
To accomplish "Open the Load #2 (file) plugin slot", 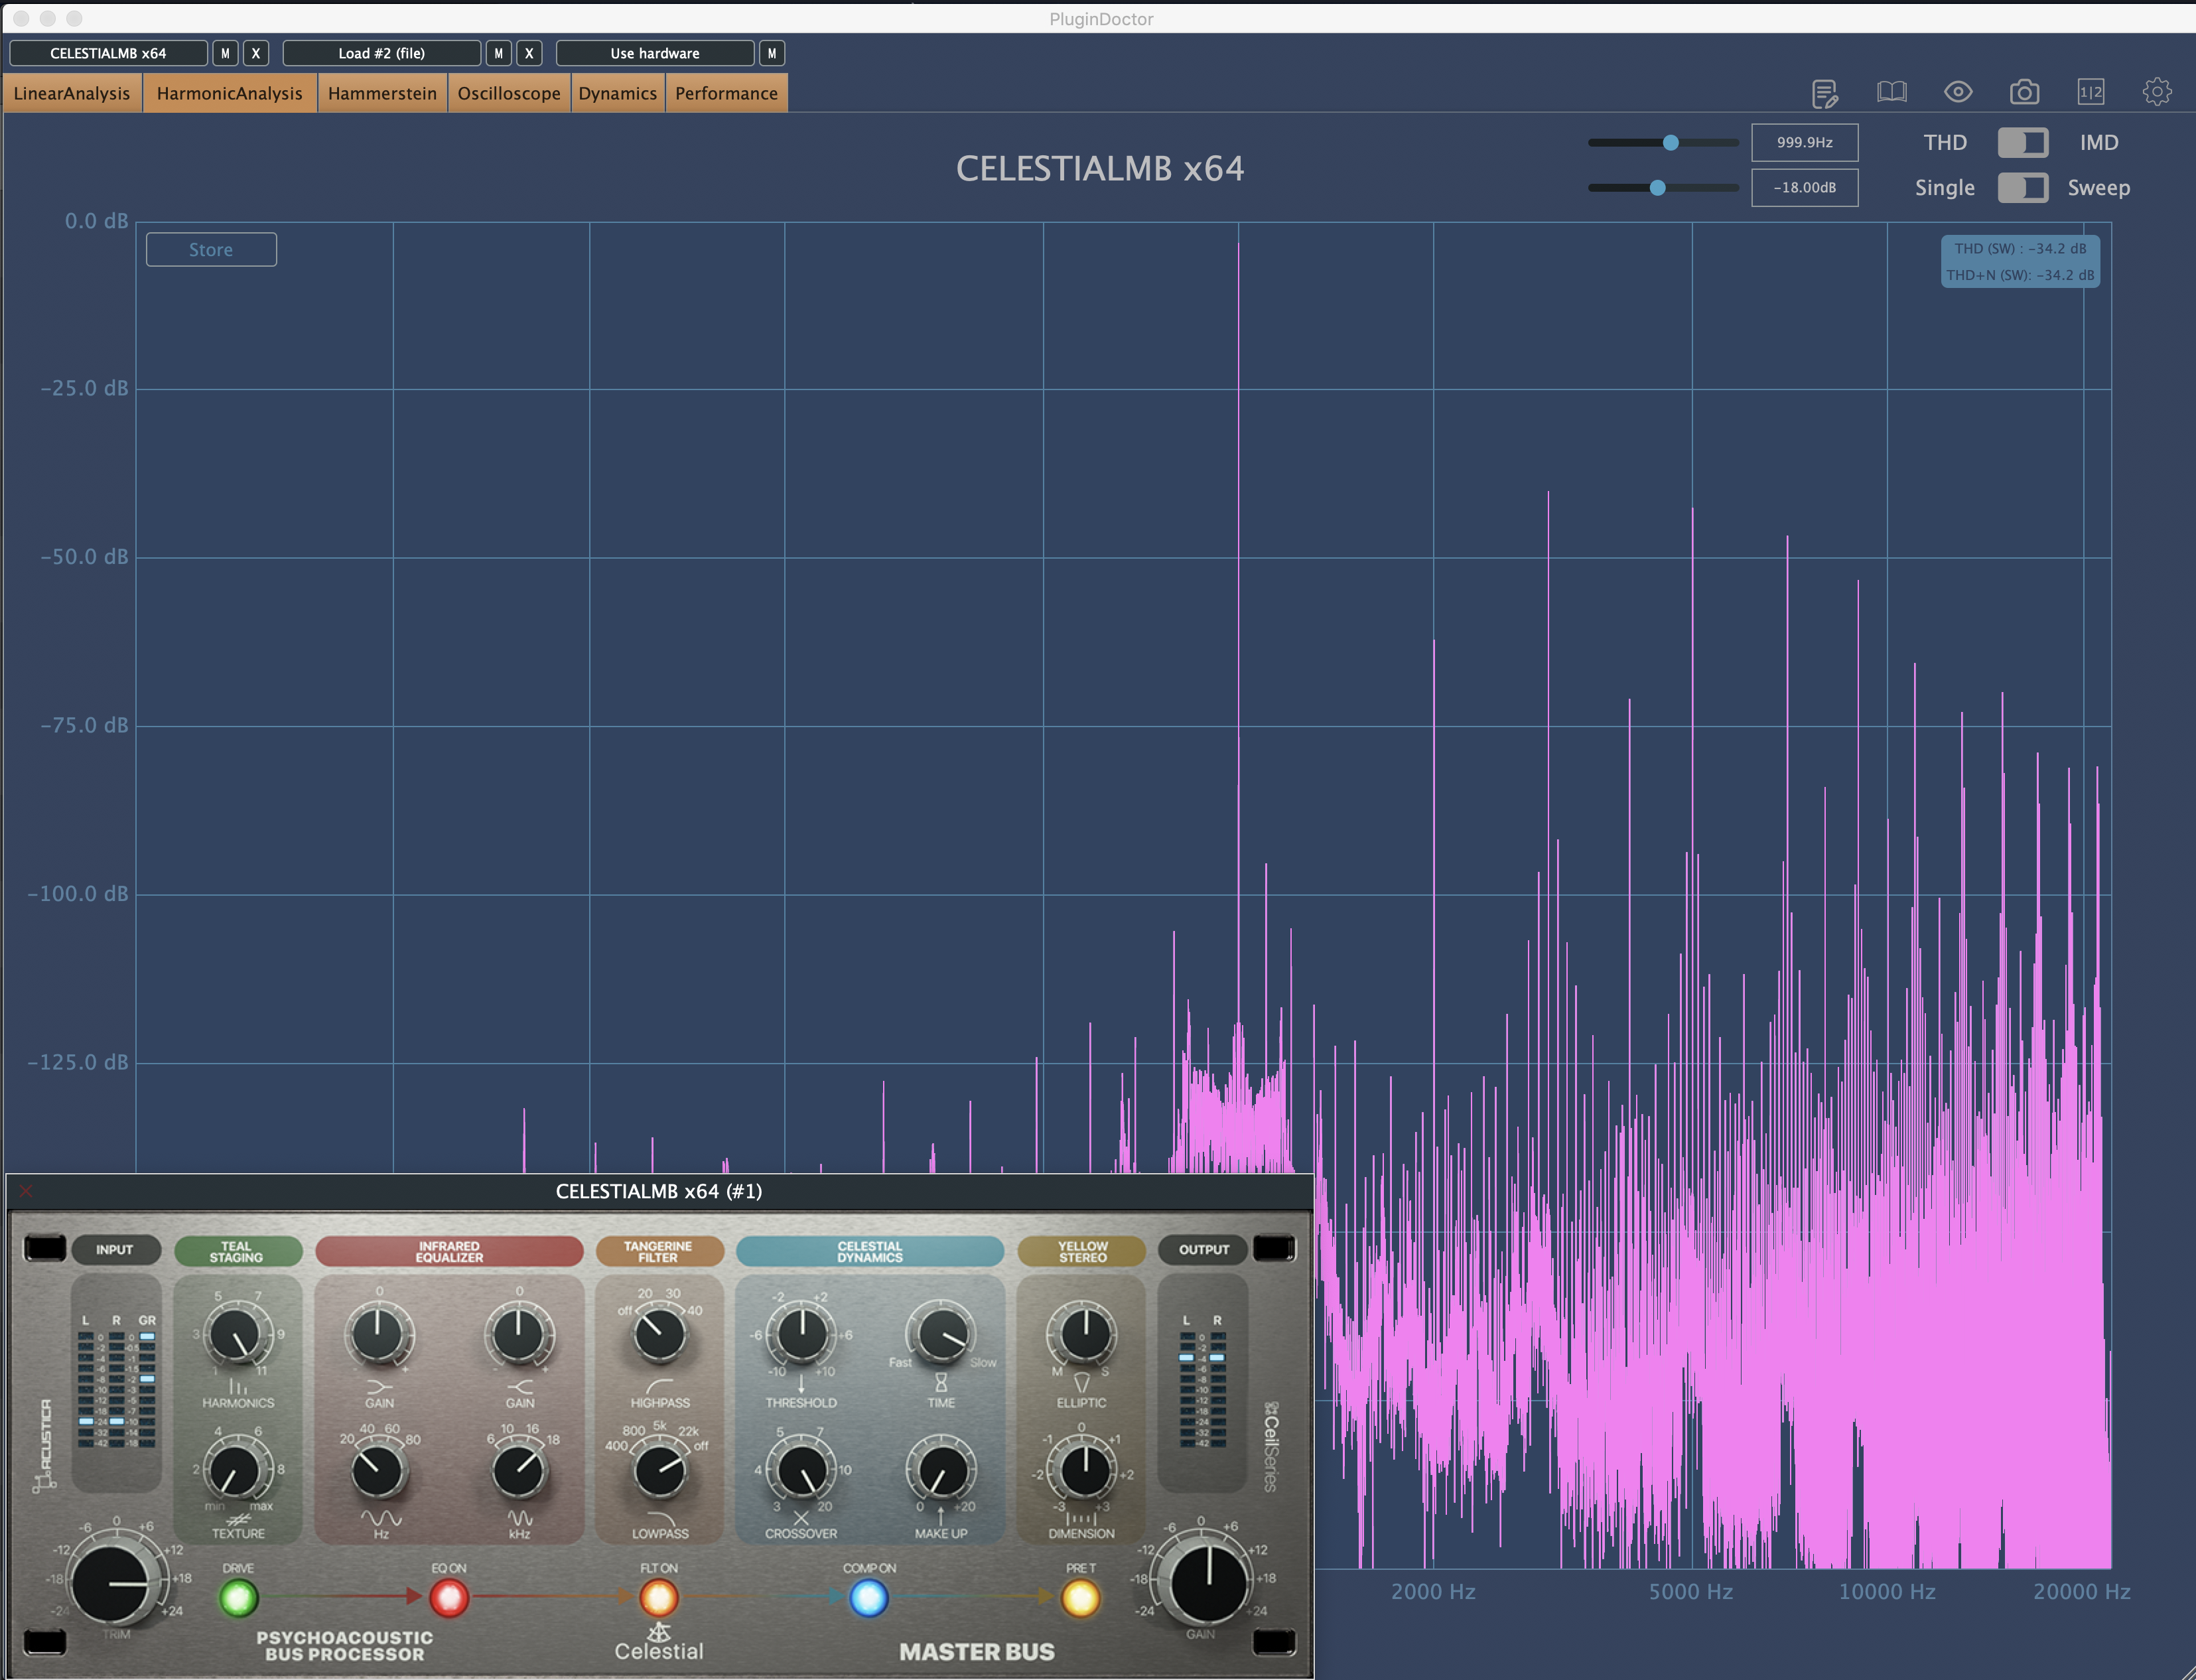I will tap(381, 53).
